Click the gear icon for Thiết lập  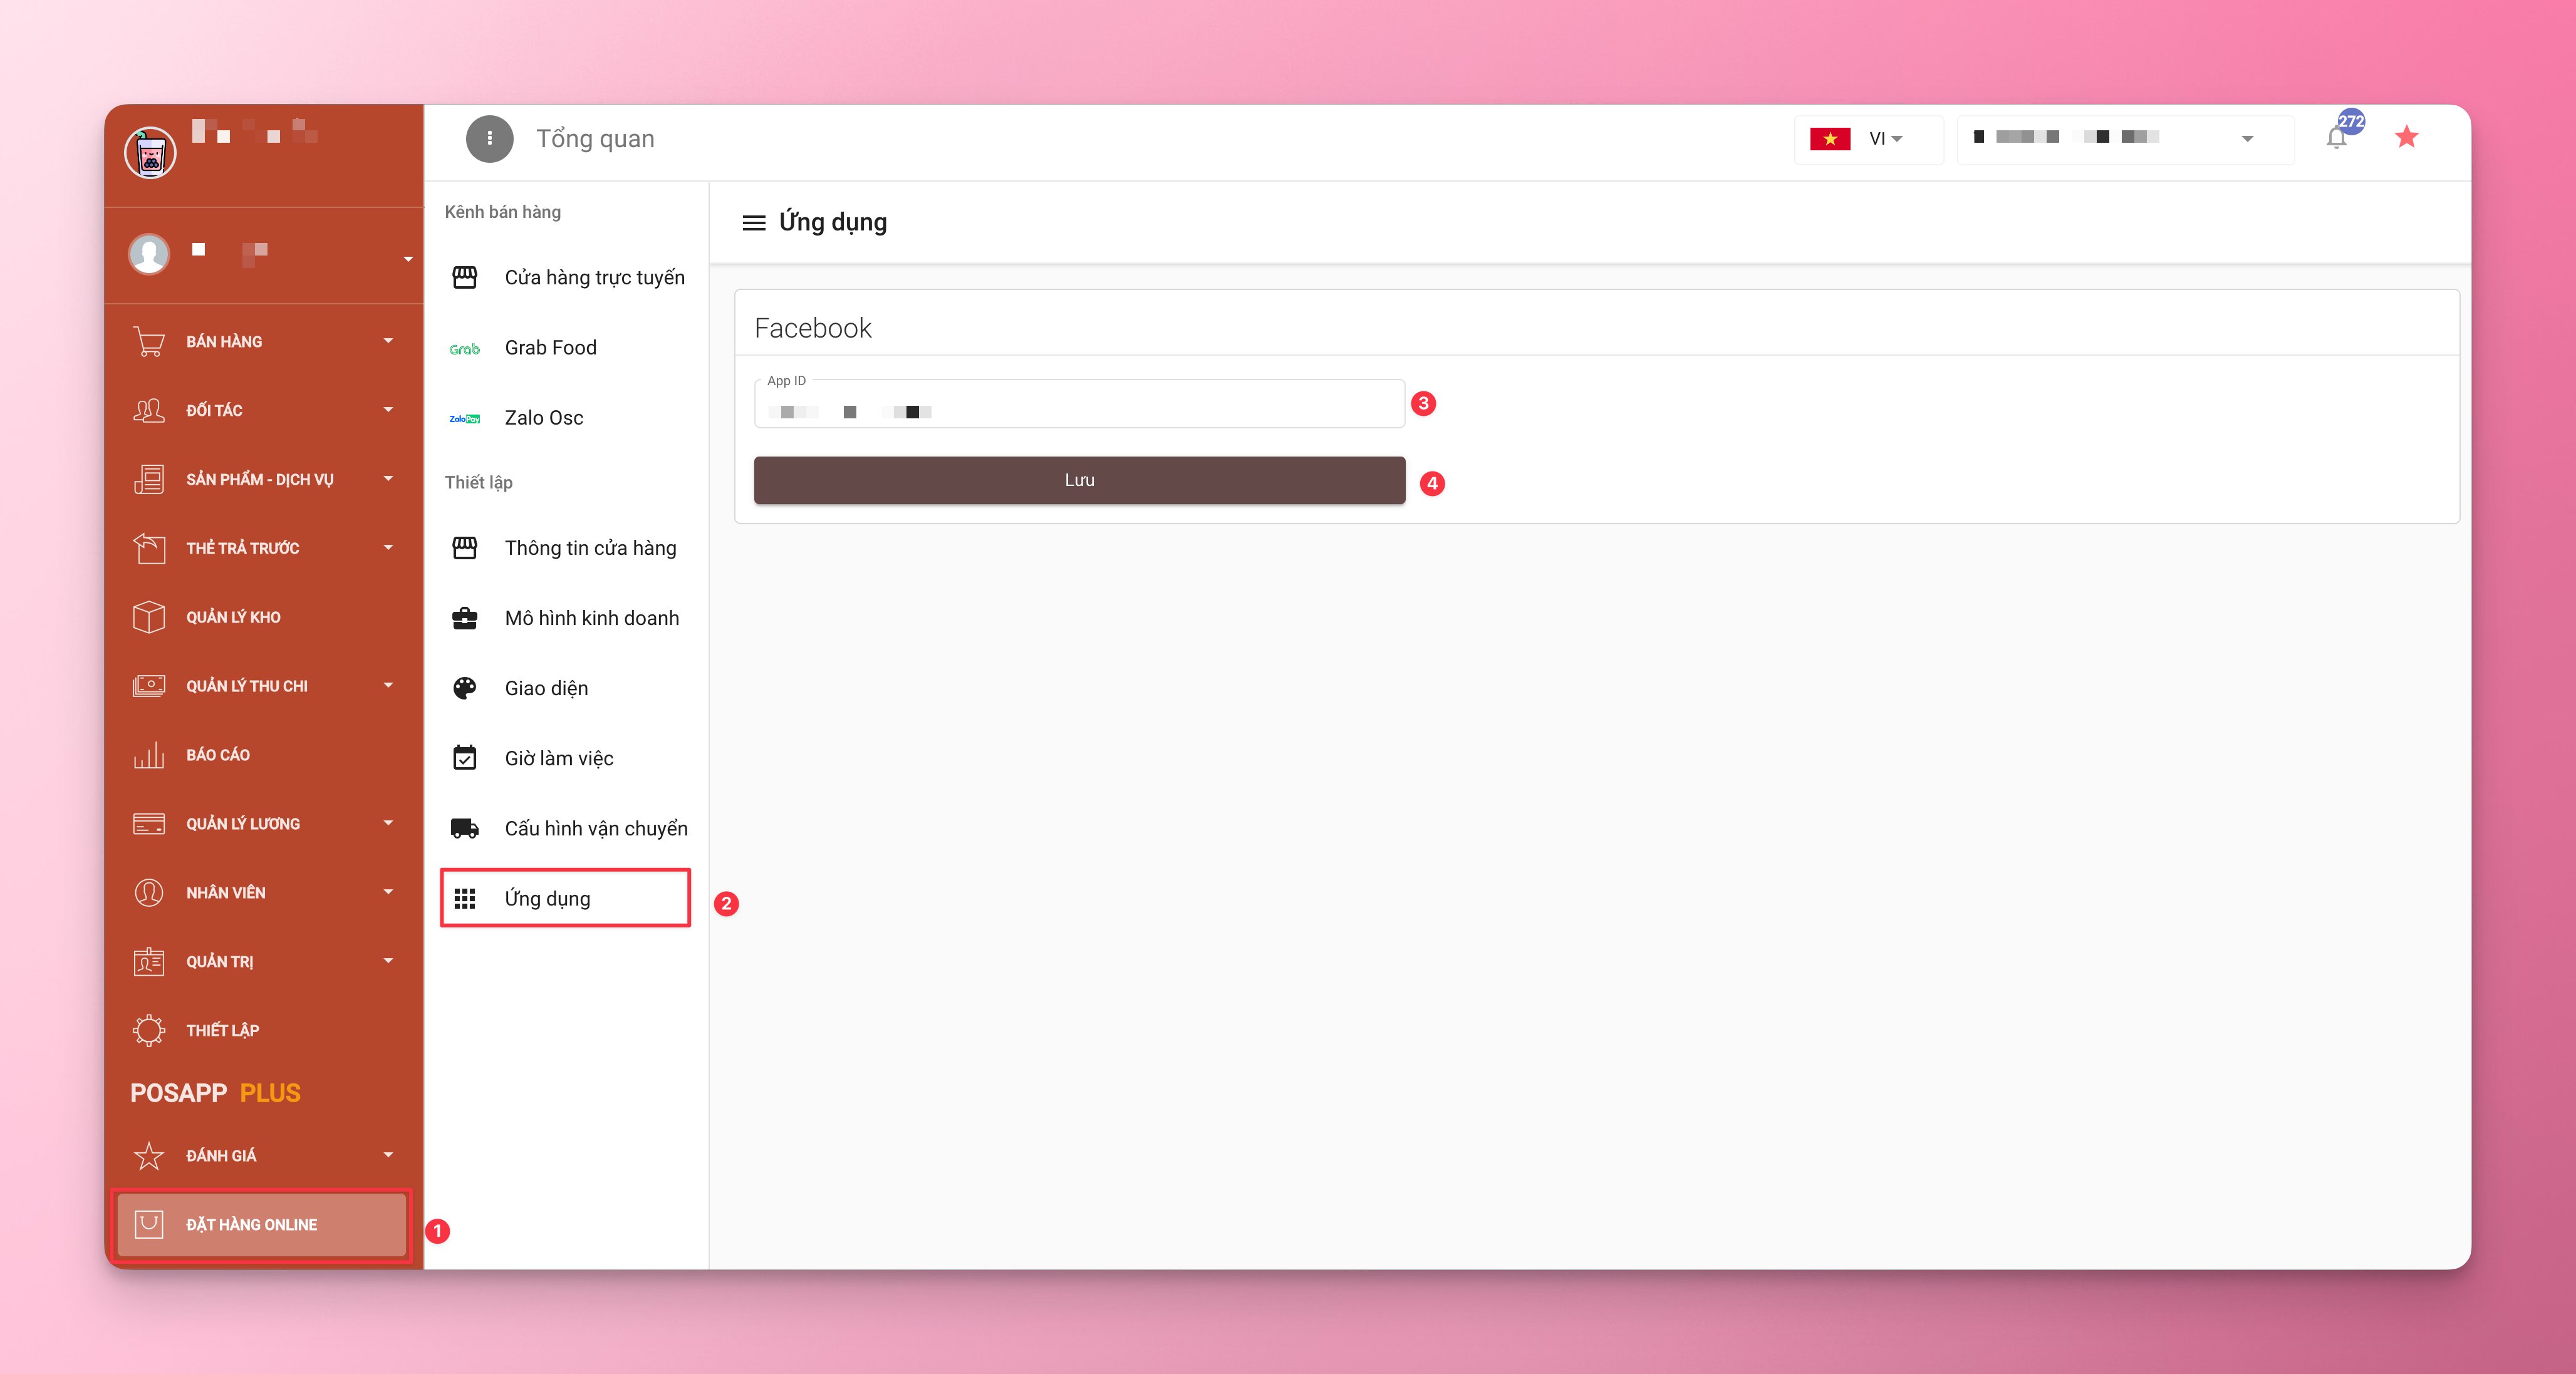pos(149,1030)
